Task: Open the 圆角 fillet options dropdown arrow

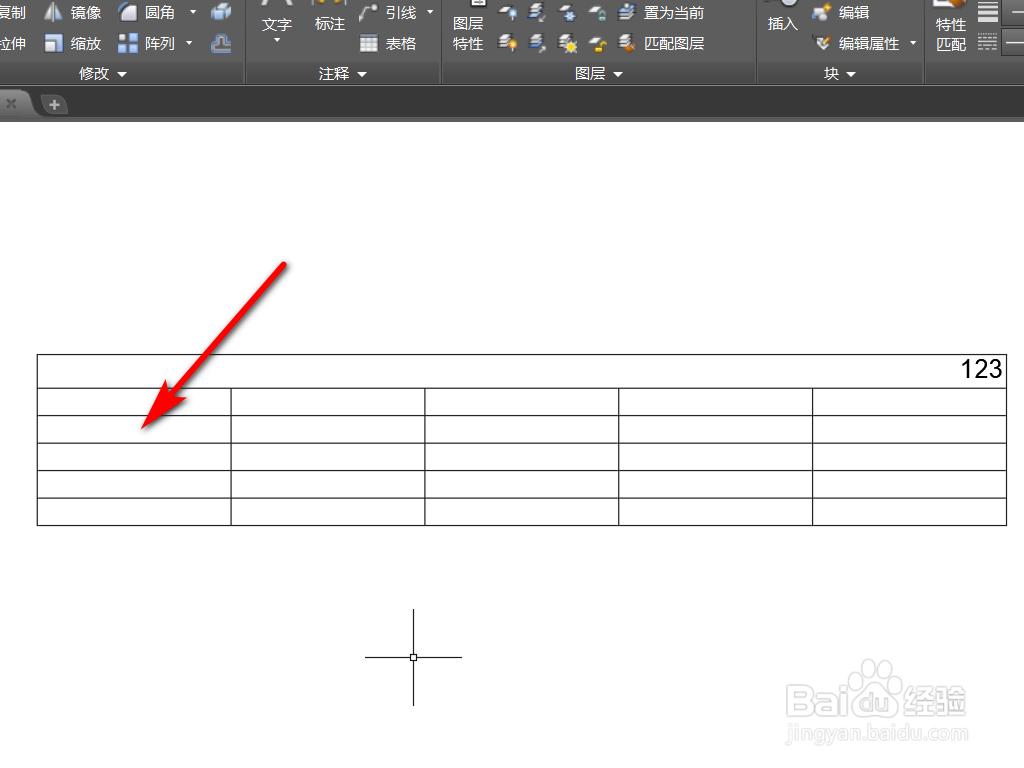Action: pyautogui.click(x=193, y=12)
